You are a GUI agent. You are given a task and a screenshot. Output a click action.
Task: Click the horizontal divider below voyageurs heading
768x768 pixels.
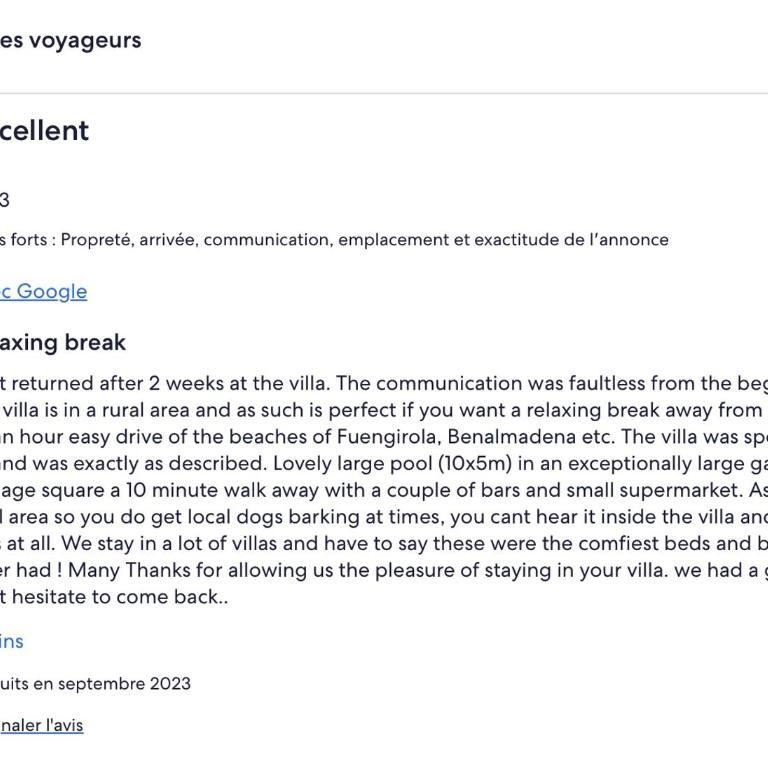[384, 93]
